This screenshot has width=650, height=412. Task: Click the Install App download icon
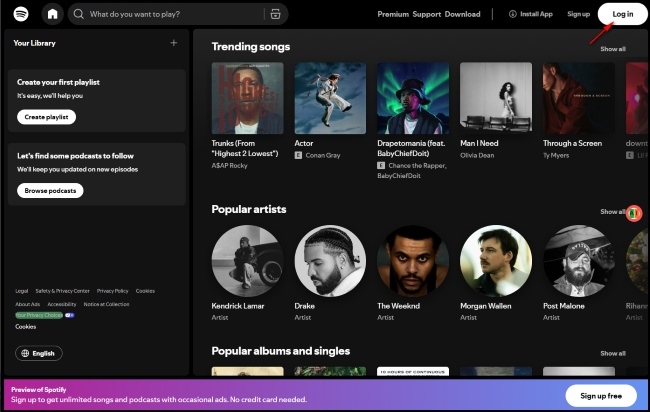pos(513,14)
